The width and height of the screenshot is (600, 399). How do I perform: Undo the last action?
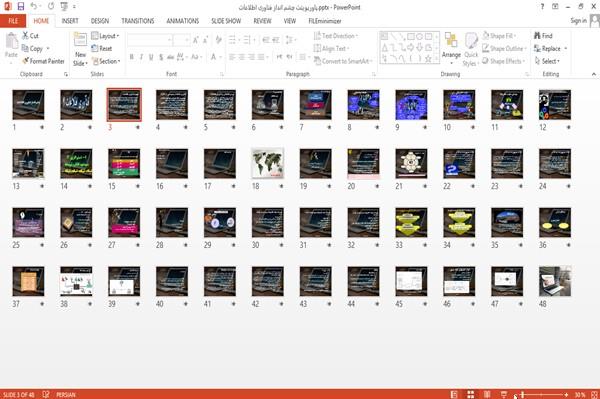click(x=34, y=7)
